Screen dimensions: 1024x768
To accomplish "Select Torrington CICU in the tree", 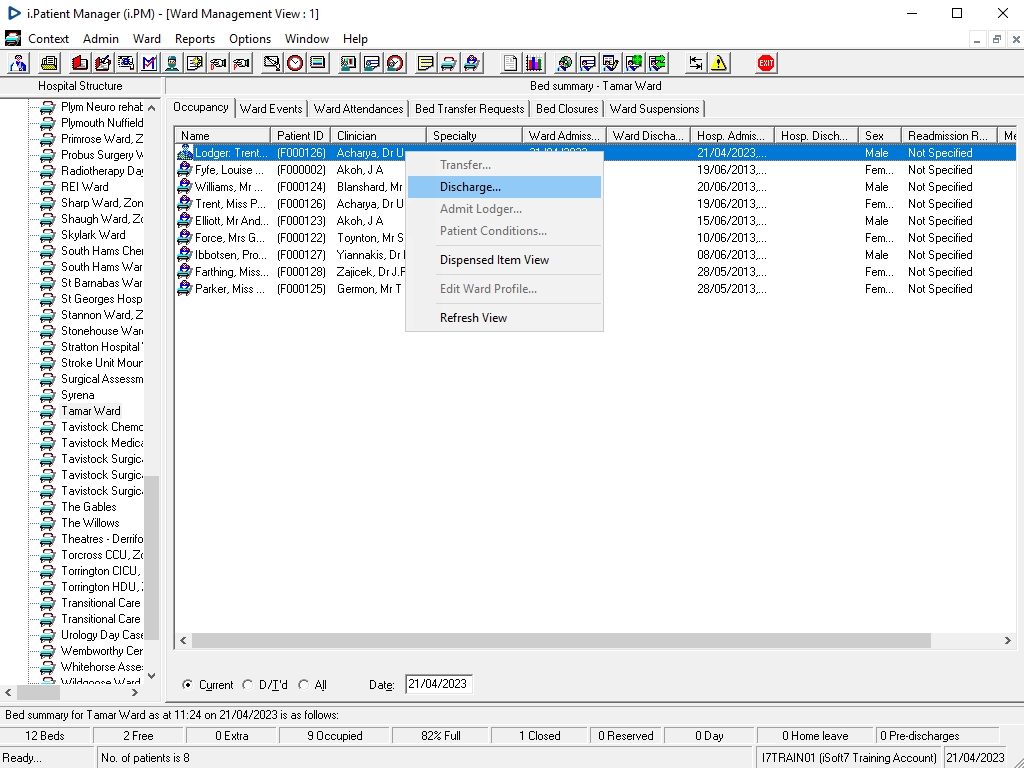I will [x=101, y=571].
